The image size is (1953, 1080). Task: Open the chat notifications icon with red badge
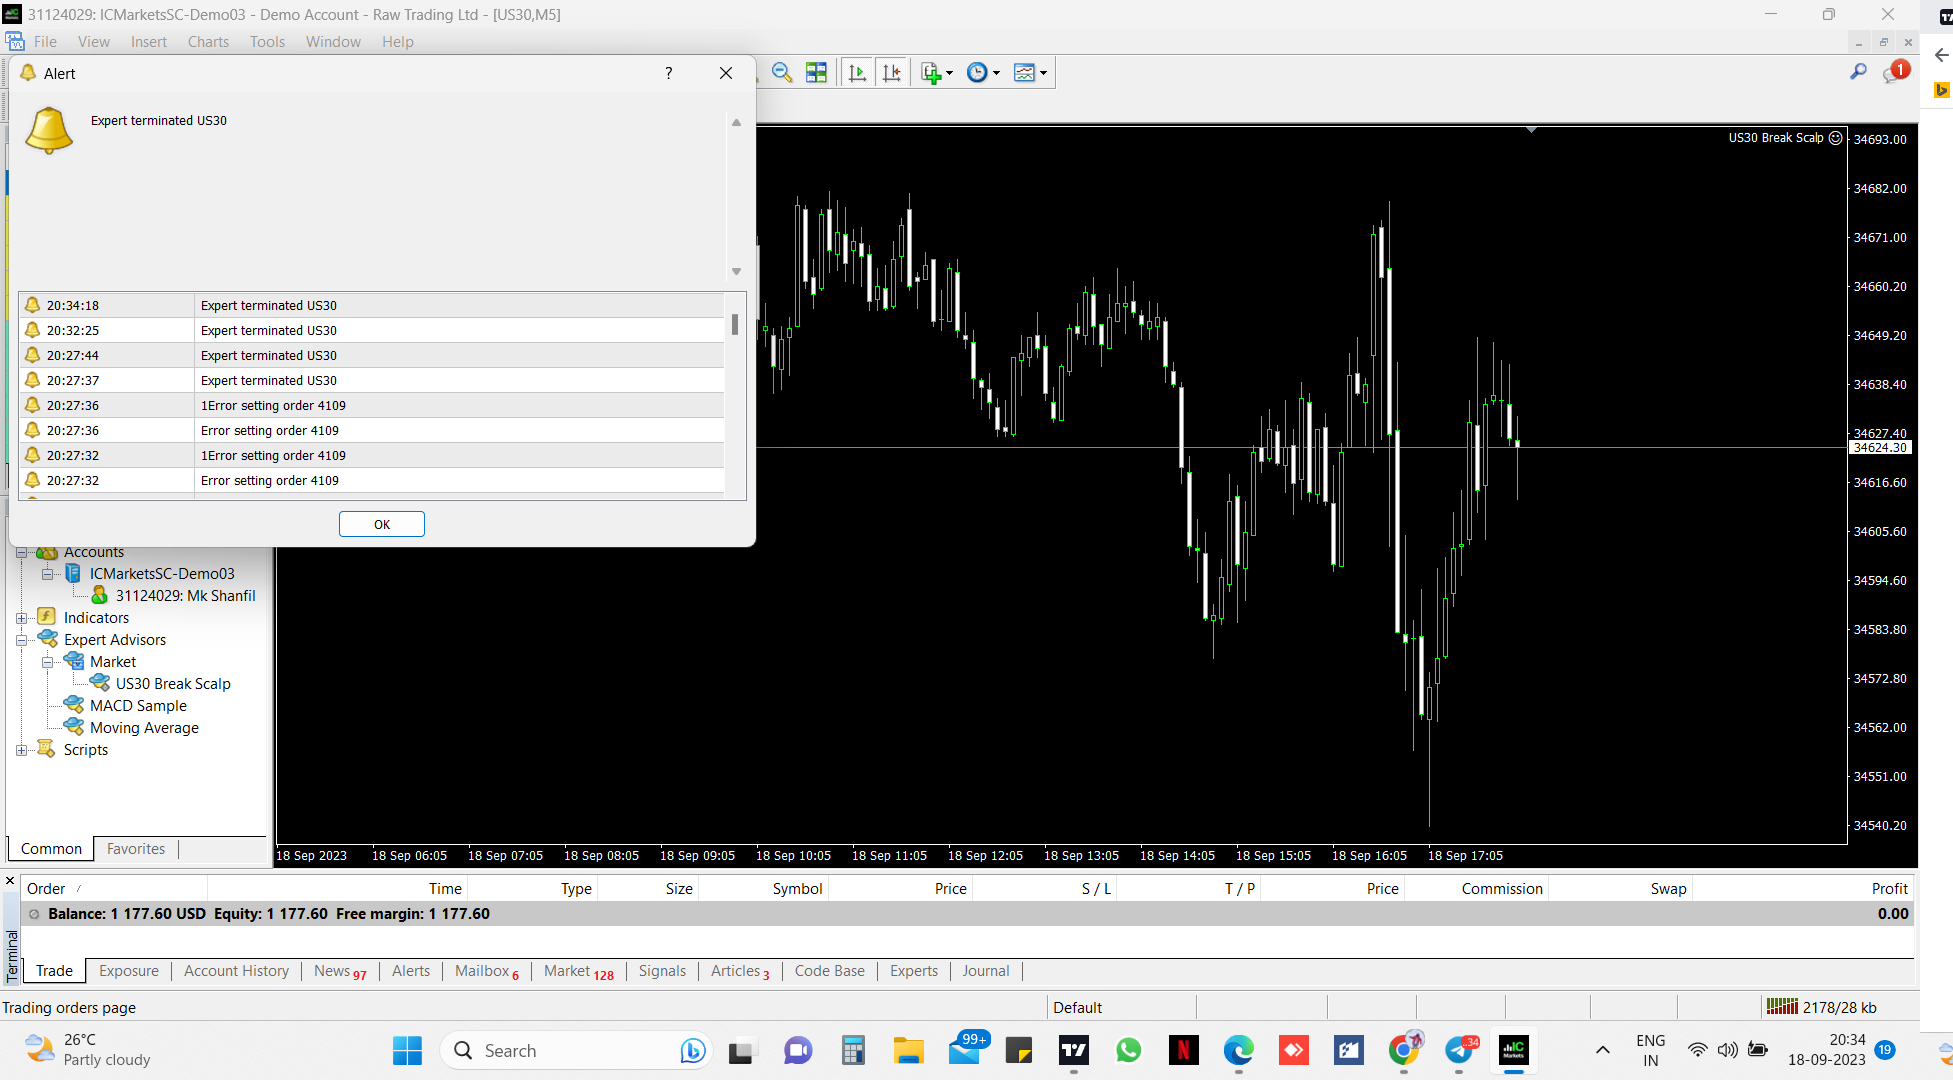pos(1894,72)
